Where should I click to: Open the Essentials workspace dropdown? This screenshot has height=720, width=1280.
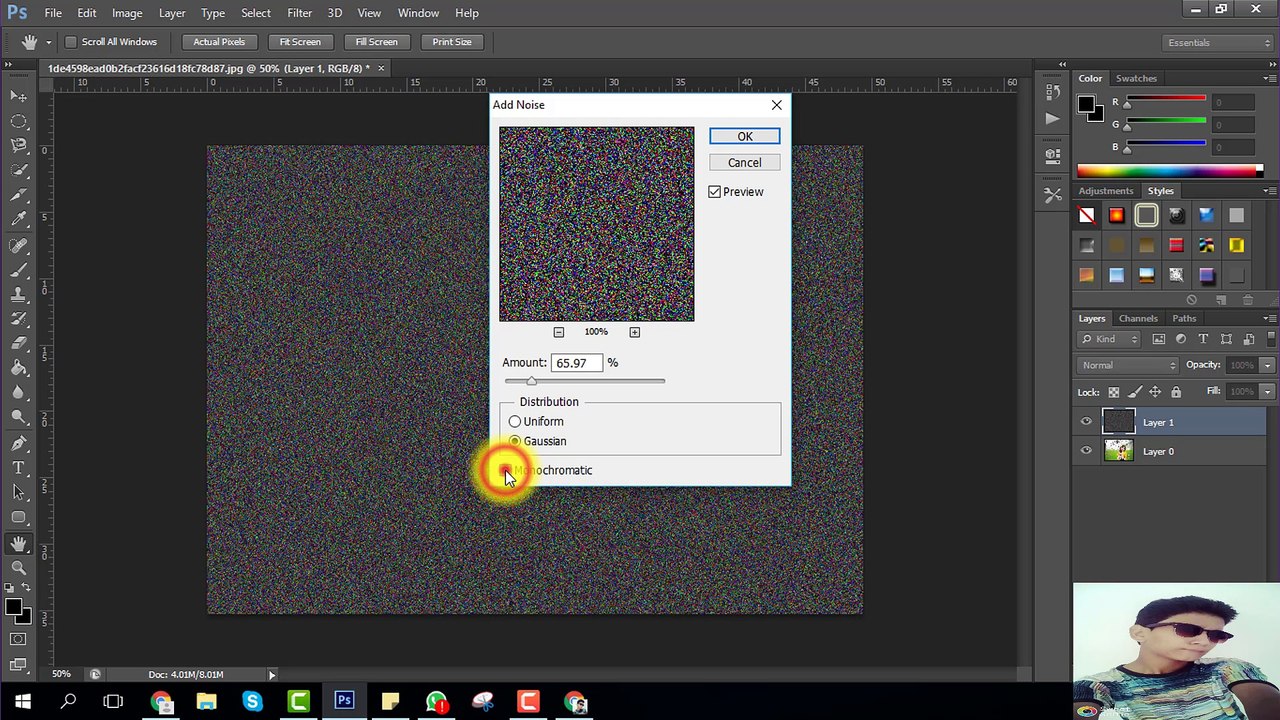point(1219,43)
